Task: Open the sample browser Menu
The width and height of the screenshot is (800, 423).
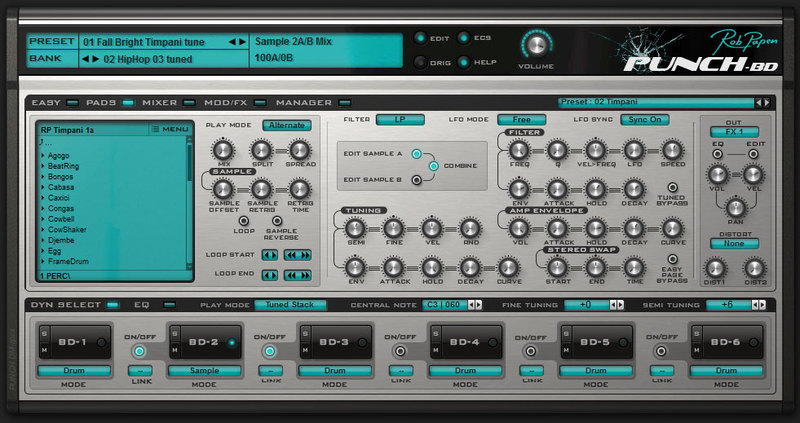Action: coord(169,129)
